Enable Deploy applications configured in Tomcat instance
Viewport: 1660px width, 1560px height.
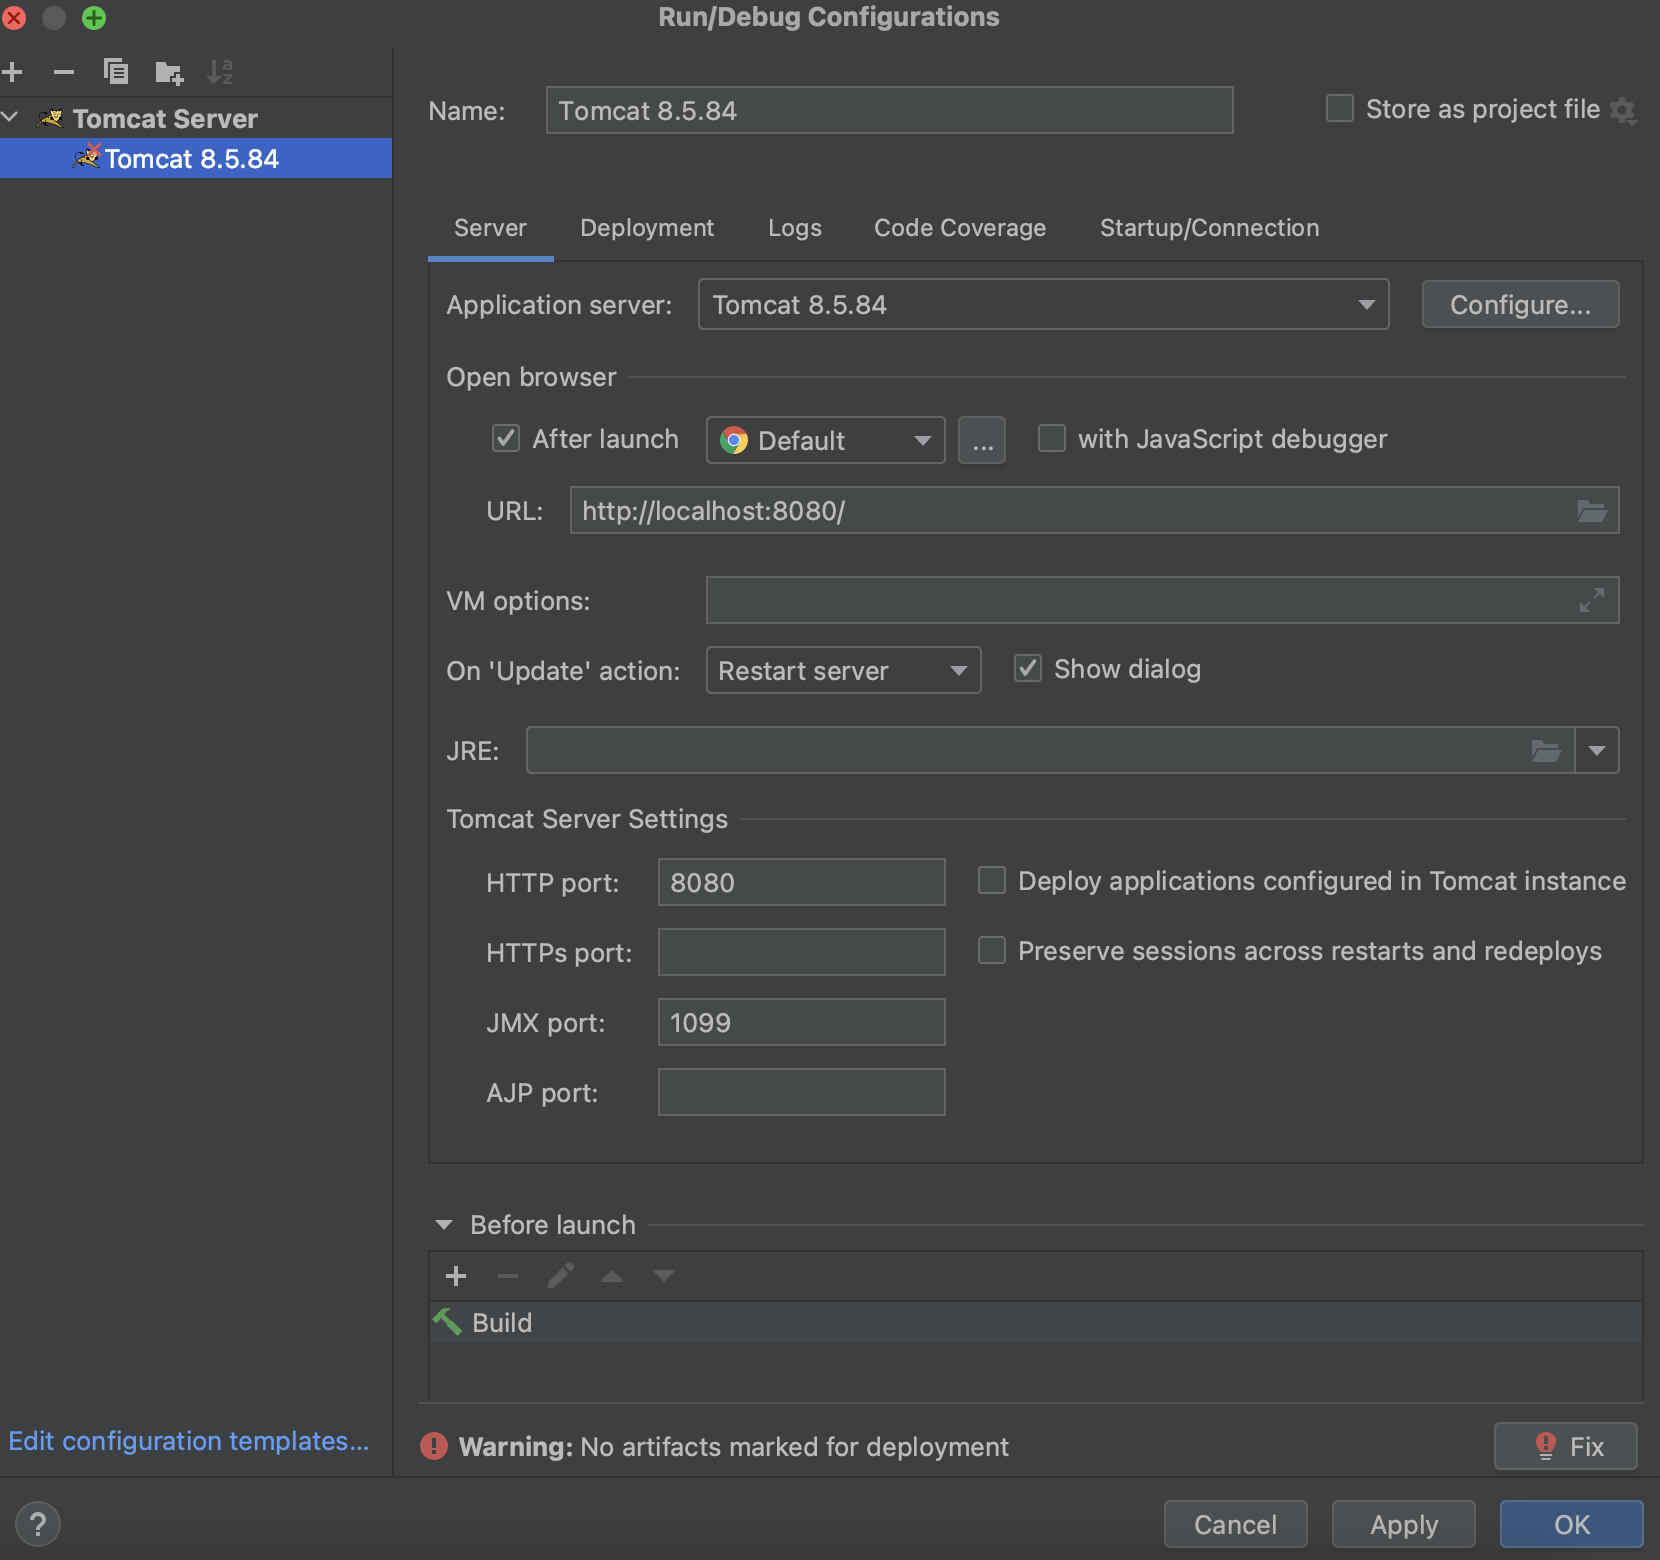(992, 880)
